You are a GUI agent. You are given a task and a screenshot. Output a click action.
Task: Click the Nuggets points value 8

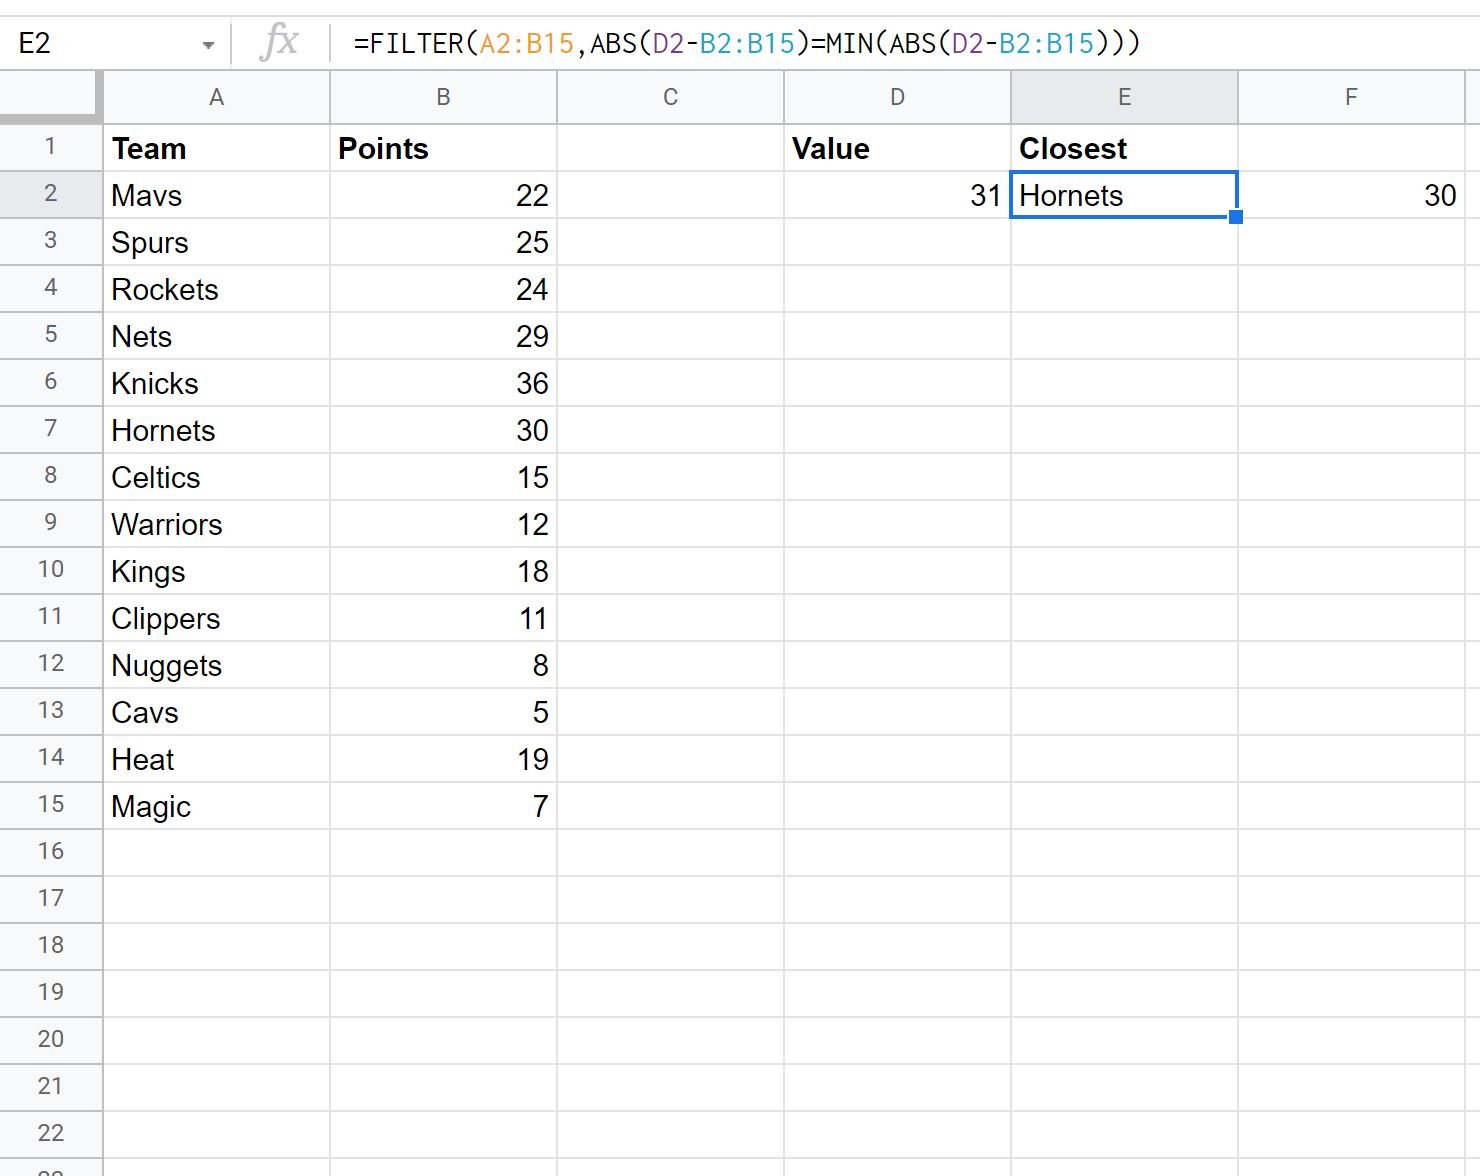(x=443, y=665)
